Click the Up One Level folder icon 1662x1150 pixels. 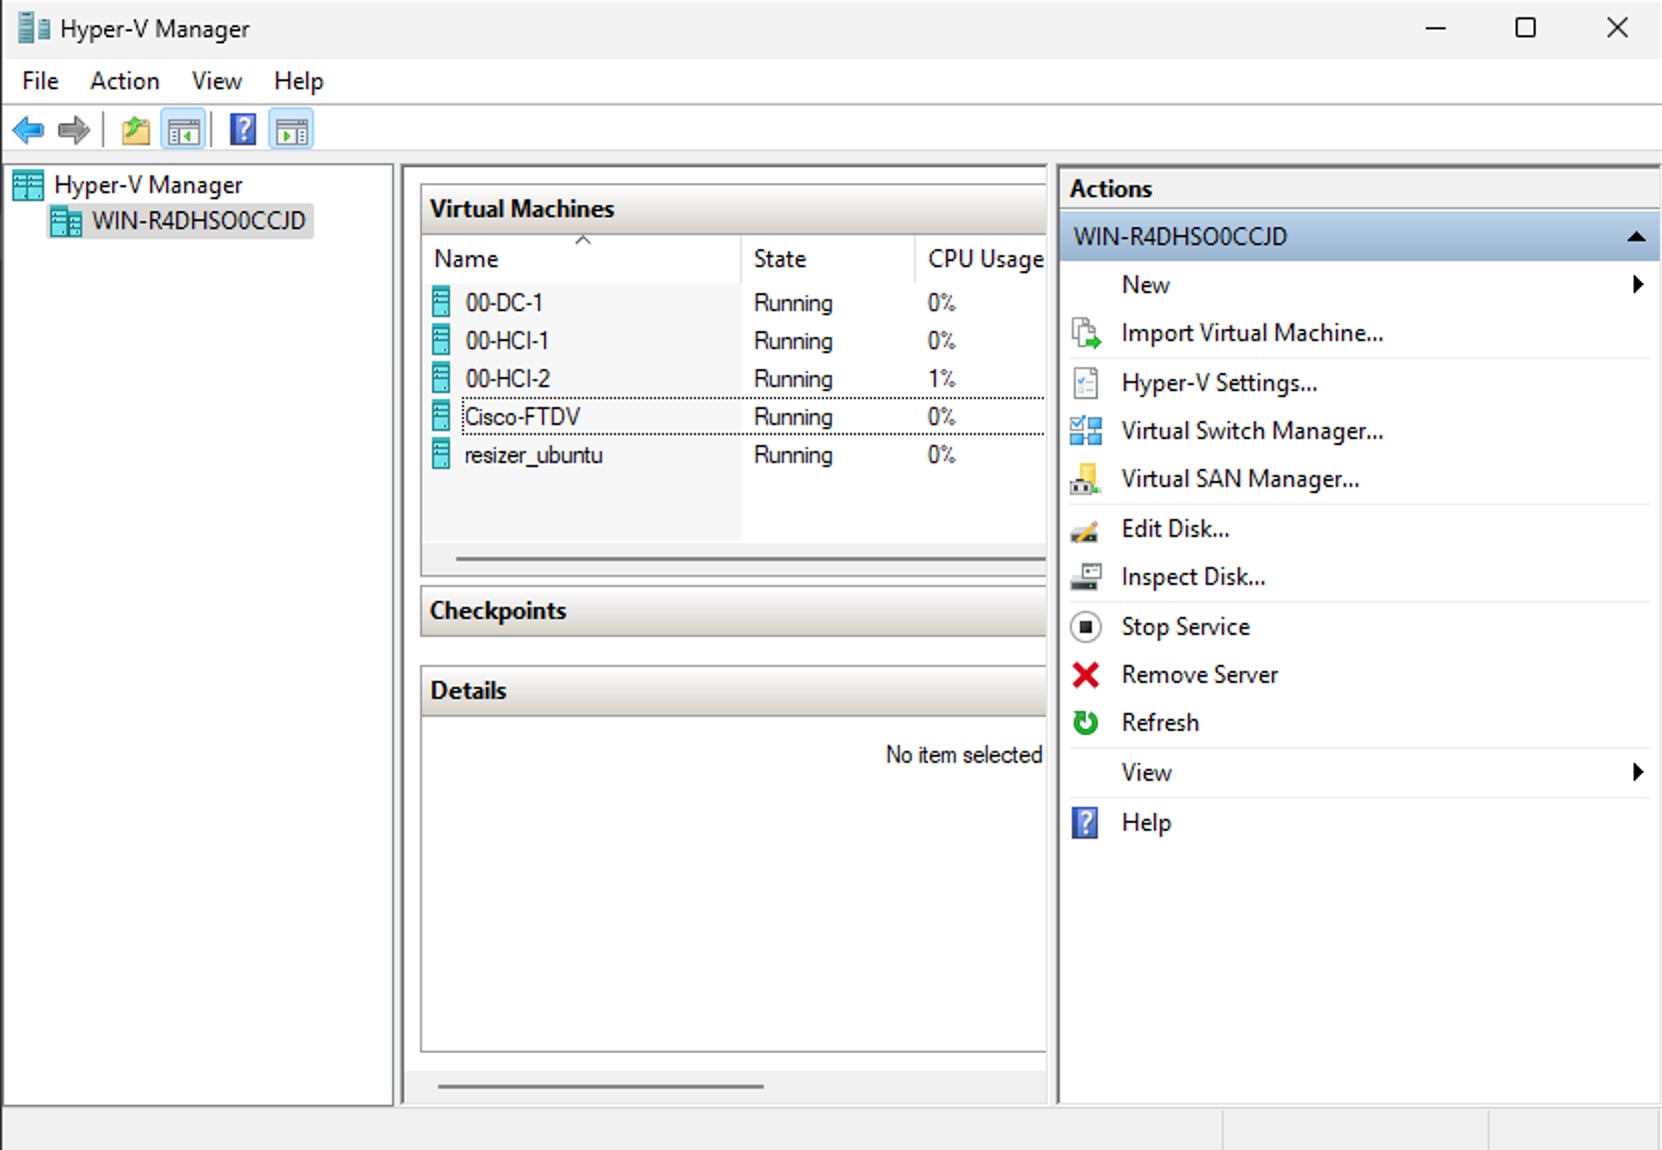[135, 130]
